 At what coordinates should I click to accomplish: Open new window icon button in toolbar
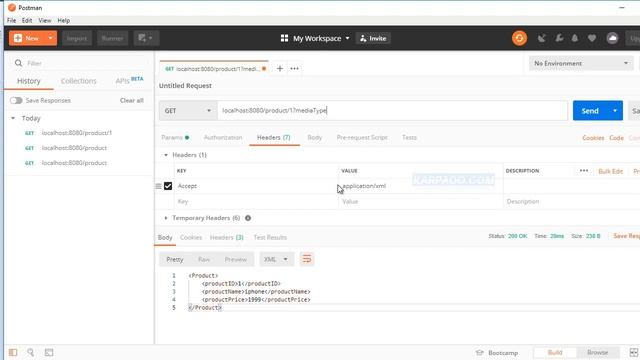click(146, 38)
